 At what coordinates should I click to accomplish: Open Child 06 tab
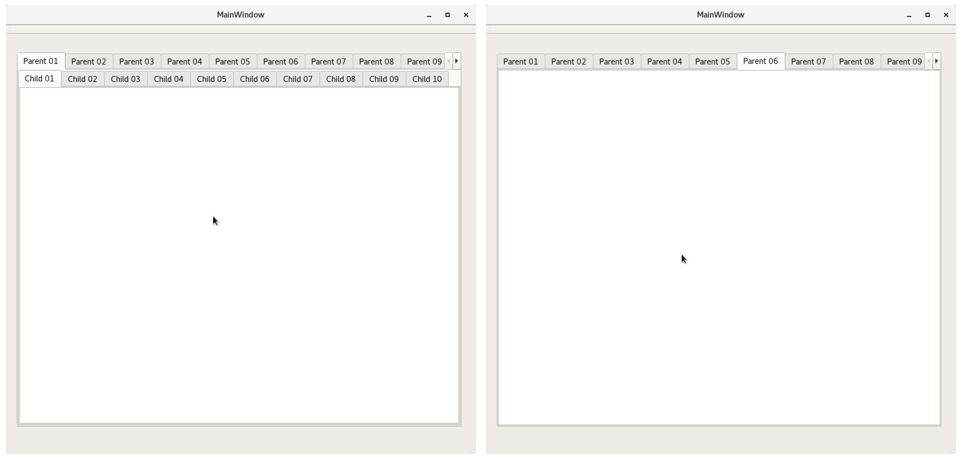point(255,79)
